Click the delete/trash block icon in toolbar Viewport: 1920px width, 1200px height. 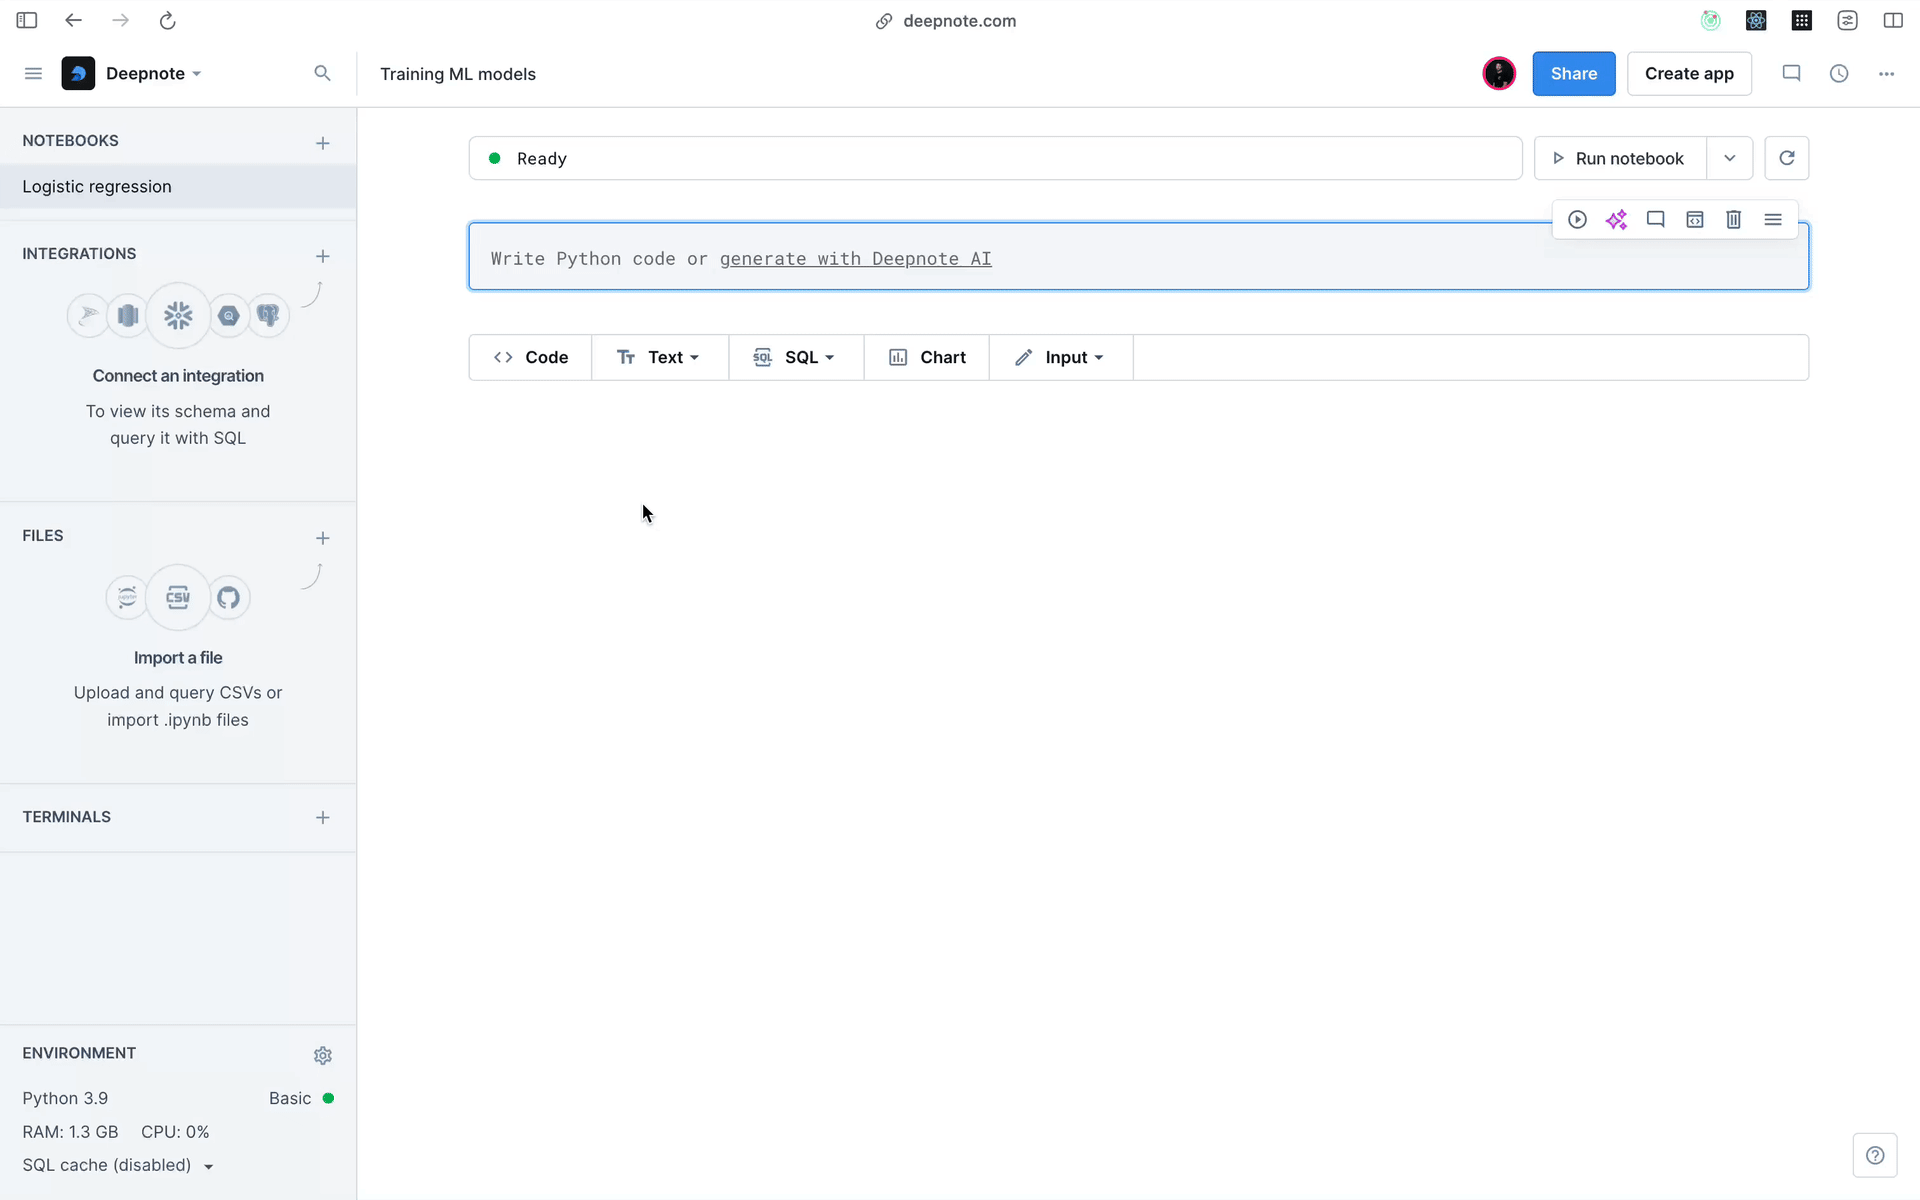1733,220
